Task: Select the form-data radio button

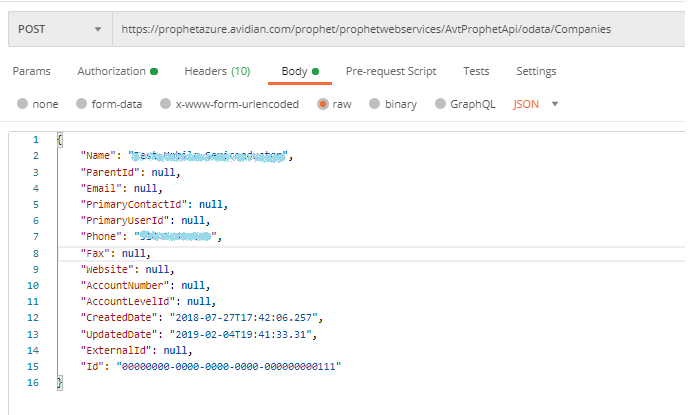Action: click(82, 104)
